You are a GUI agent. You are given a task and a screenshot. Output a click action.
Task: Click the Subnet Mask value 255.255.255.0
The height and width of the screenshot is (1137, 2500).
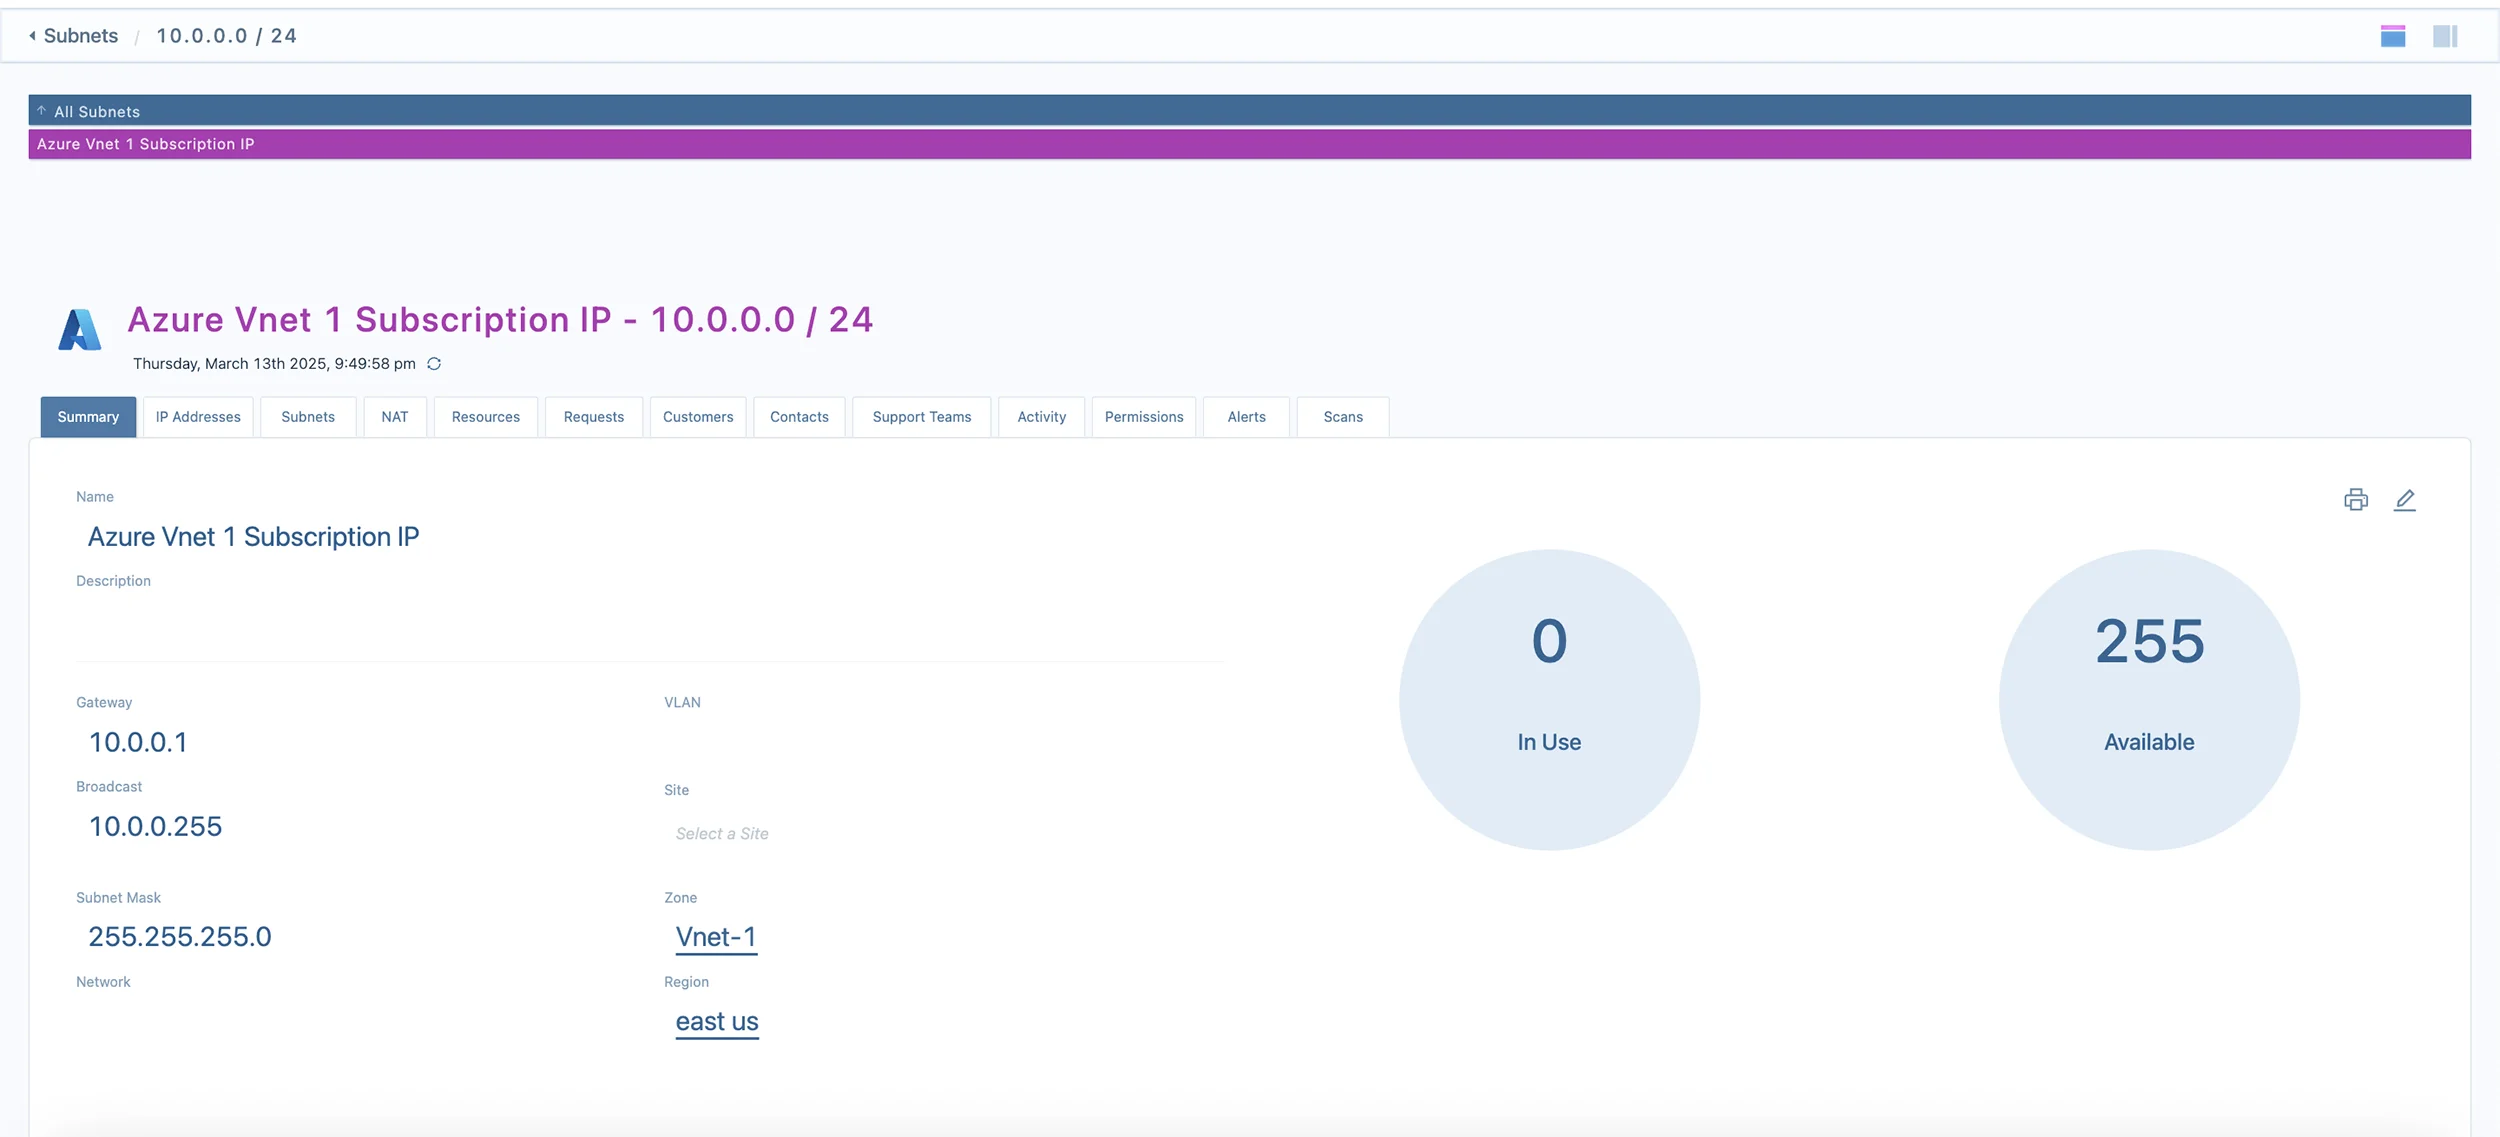tap(180, 937)
